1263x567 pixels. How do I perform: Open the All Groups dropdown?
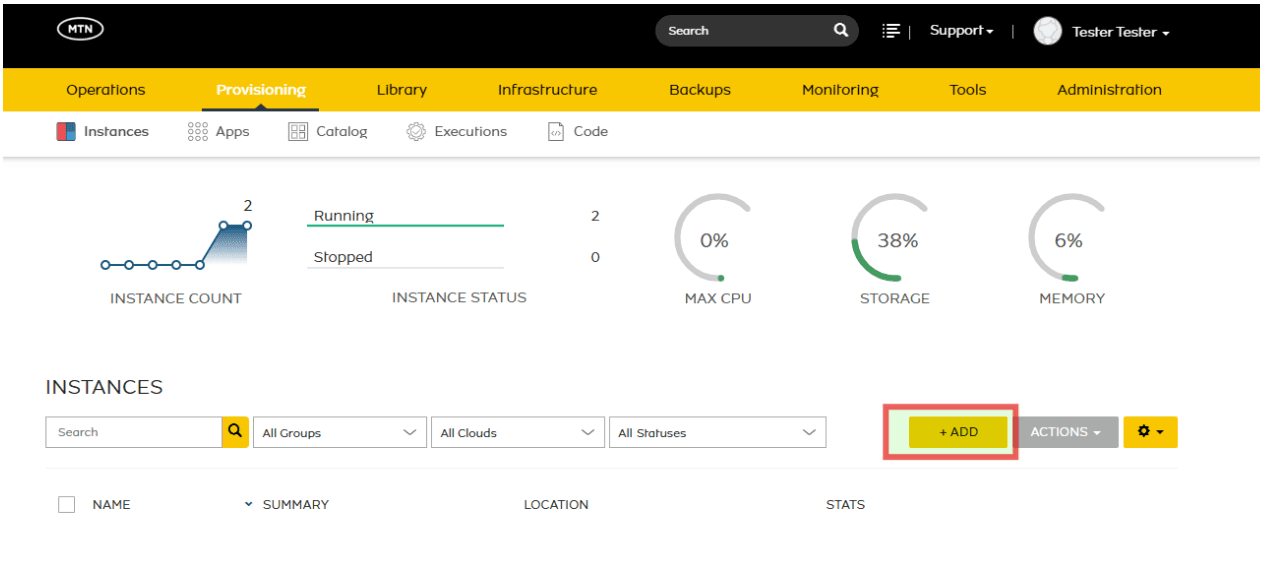(x=339, y=432)
